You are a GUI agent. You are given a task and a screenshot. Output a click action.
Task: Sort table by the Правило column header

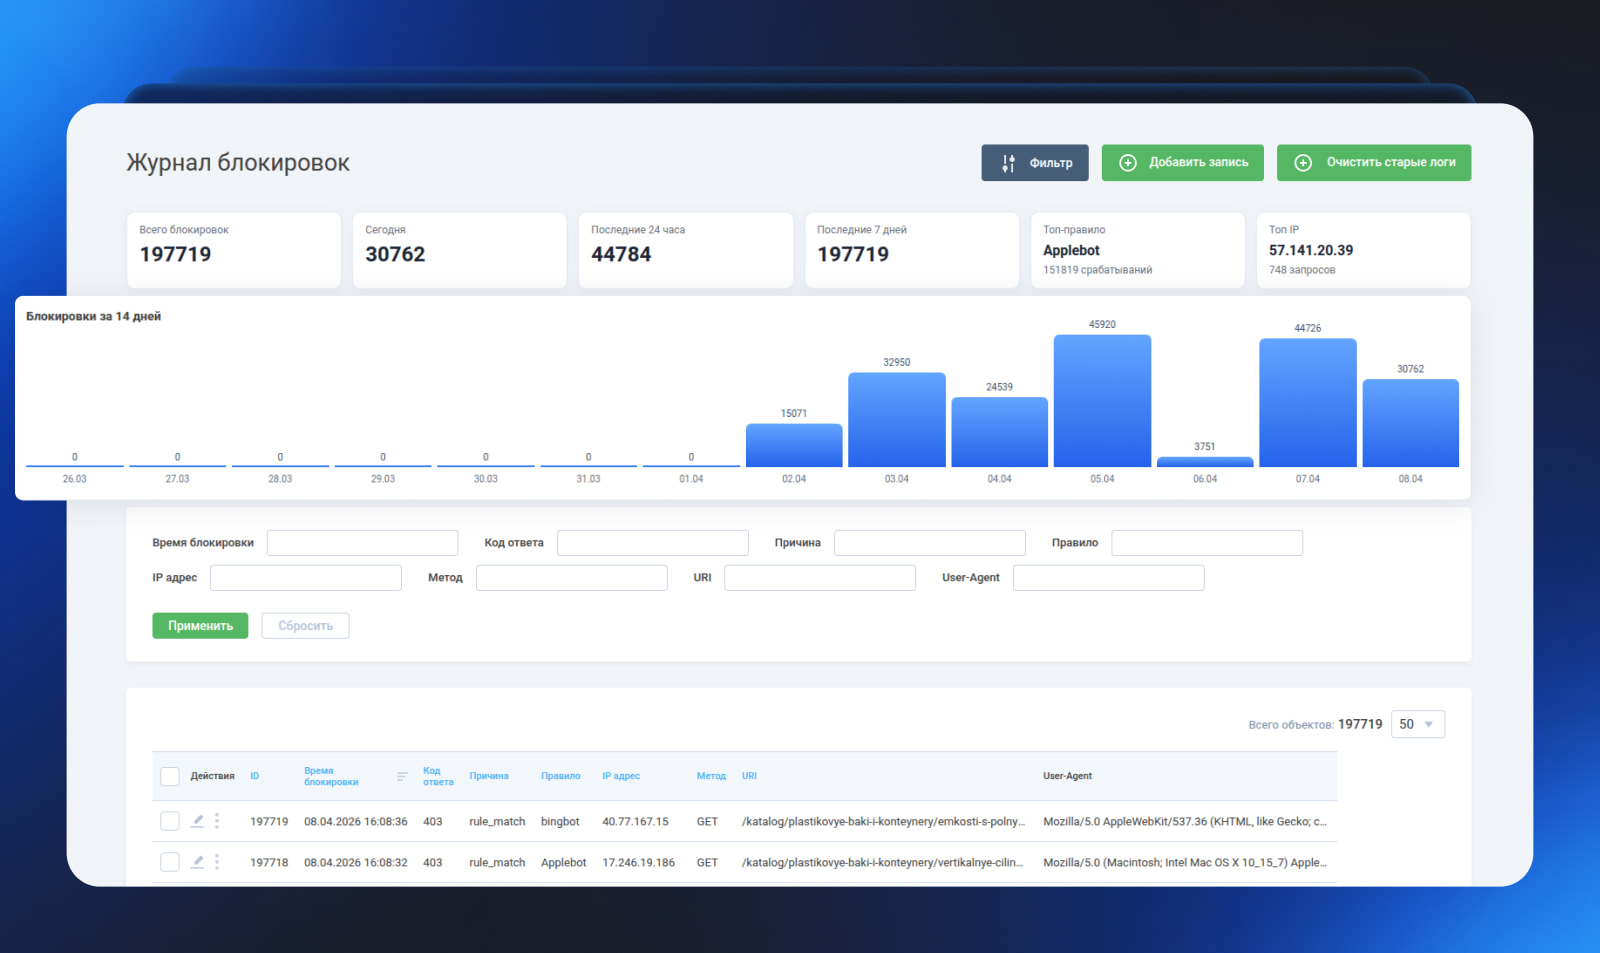pyautogui.click(x=560, y=776)
